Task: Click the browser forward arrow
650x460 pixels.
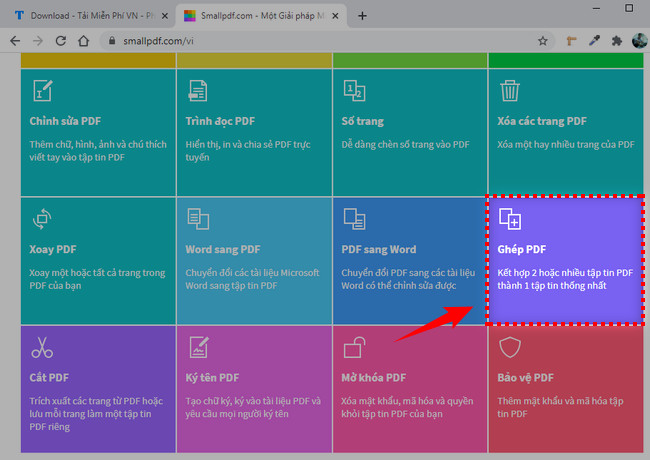Action: coord(38,41)
